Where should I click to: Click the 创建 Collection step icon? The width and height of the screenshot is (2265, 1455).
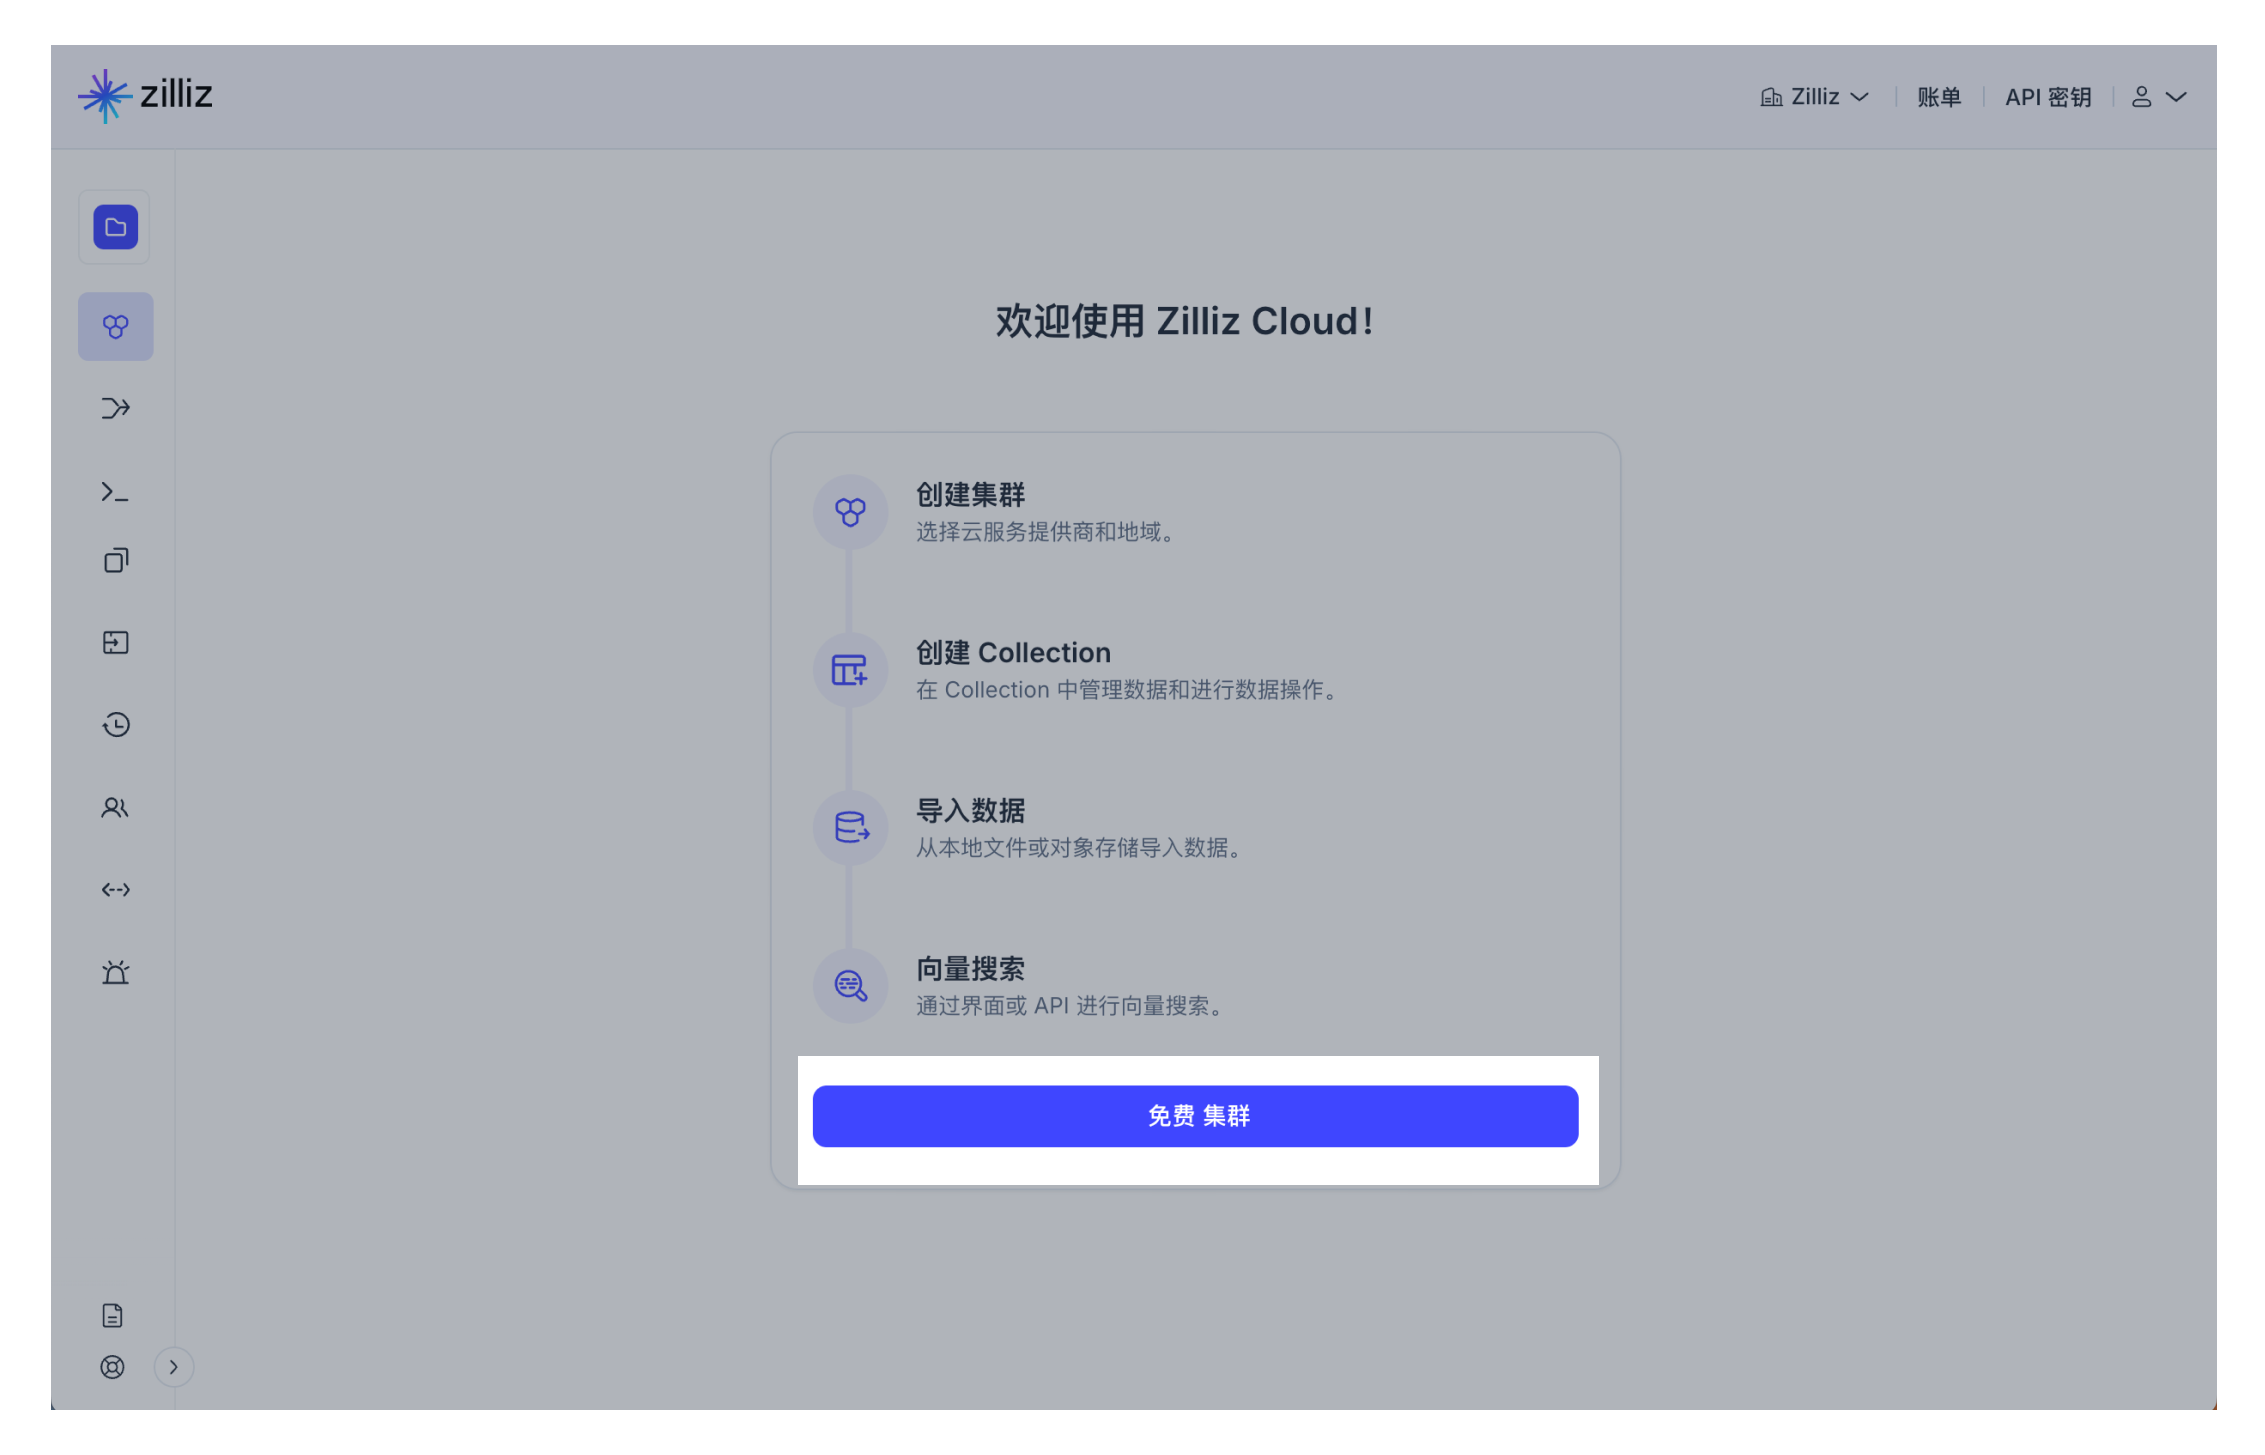850,670
